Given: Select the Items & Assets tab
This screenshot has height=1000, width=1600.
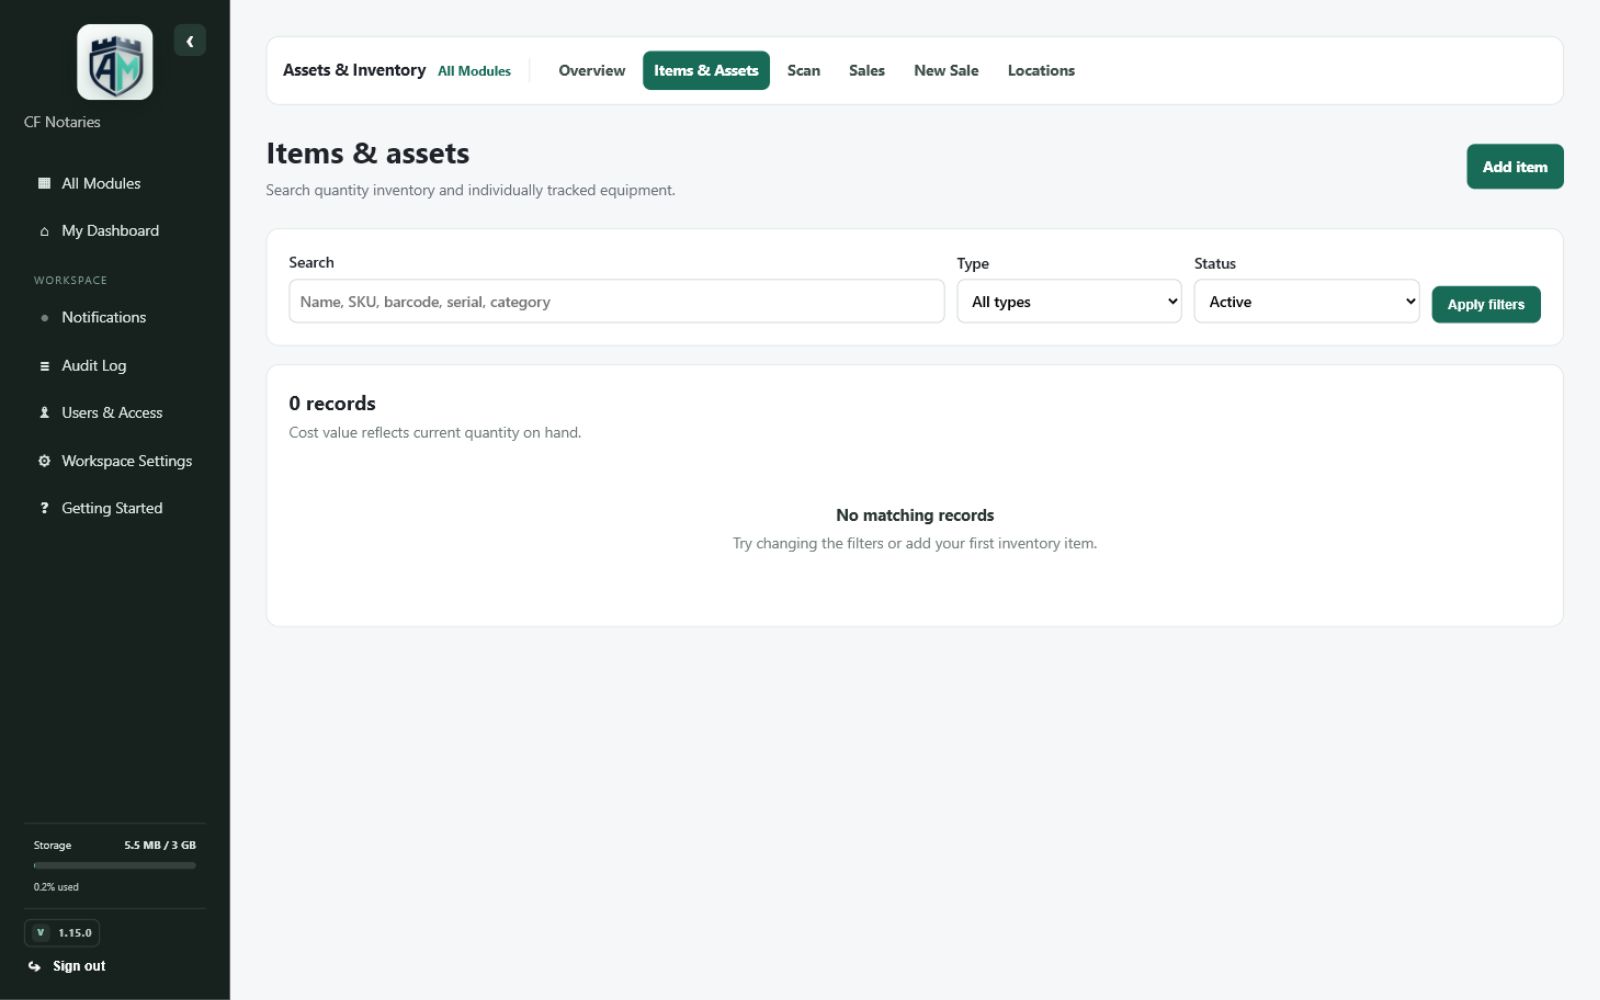Looking at the screenshot, I should 706,70.
